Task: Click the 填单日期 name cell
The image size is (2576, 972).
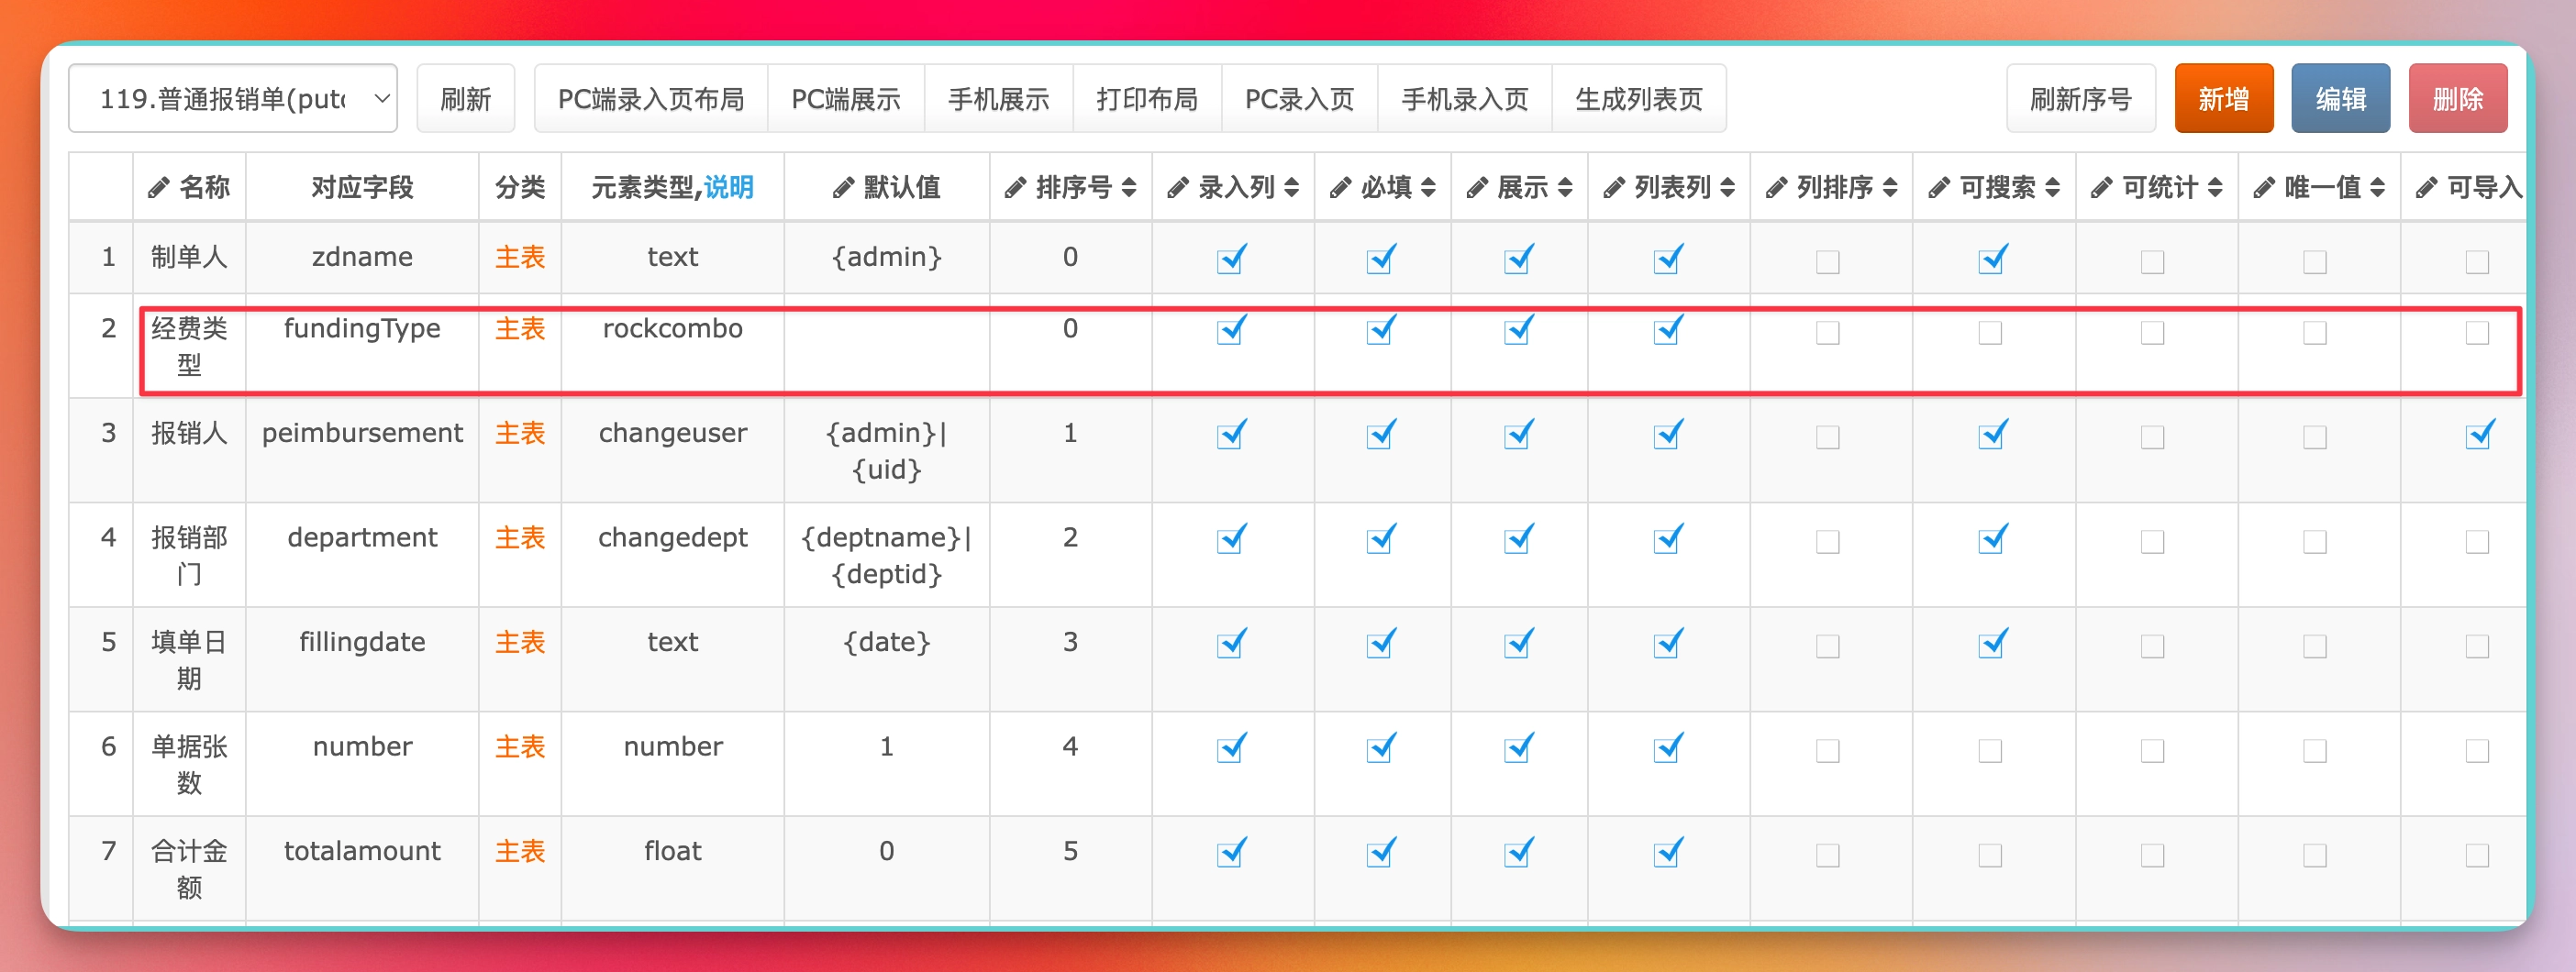Action: pyautogui.click(x=189, y=659)
